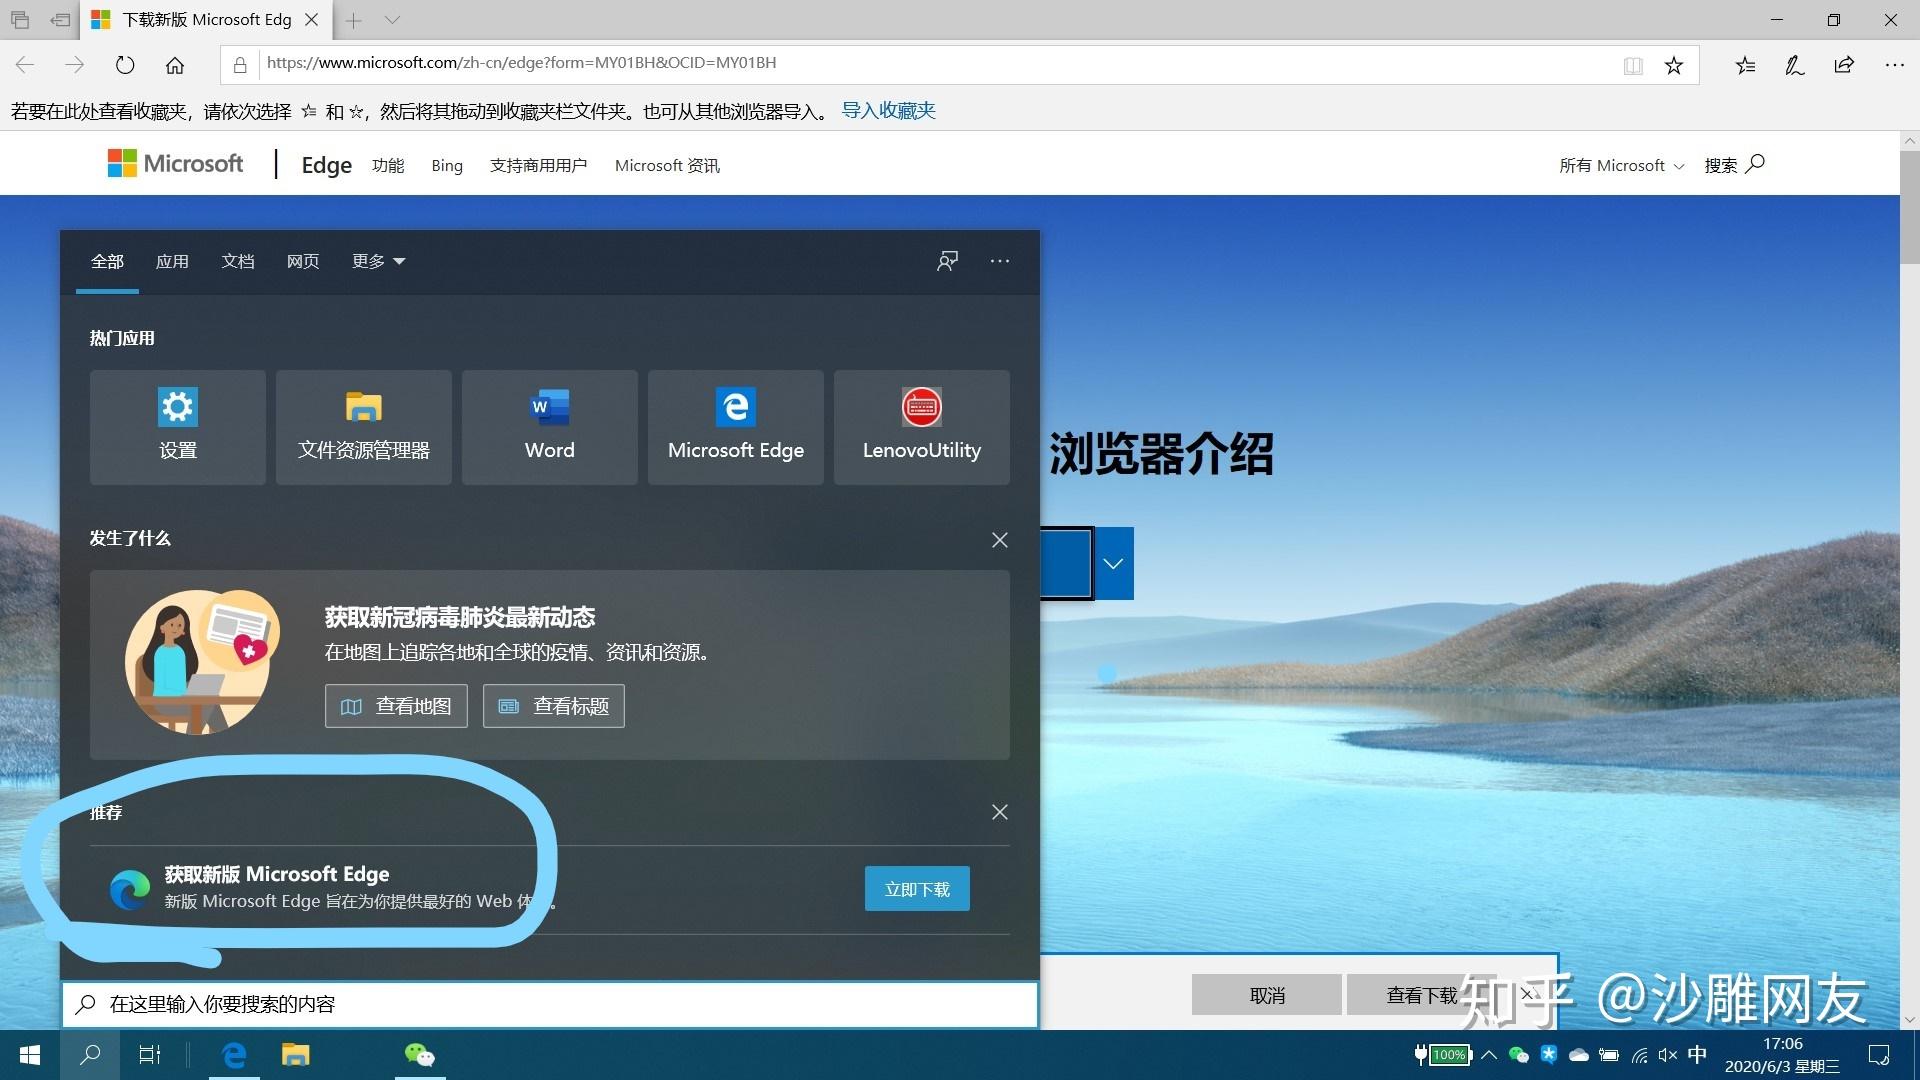This screenshot has width=1920, height=1080.
Task: Refresh the page
Action: click(x=125, y=65)
